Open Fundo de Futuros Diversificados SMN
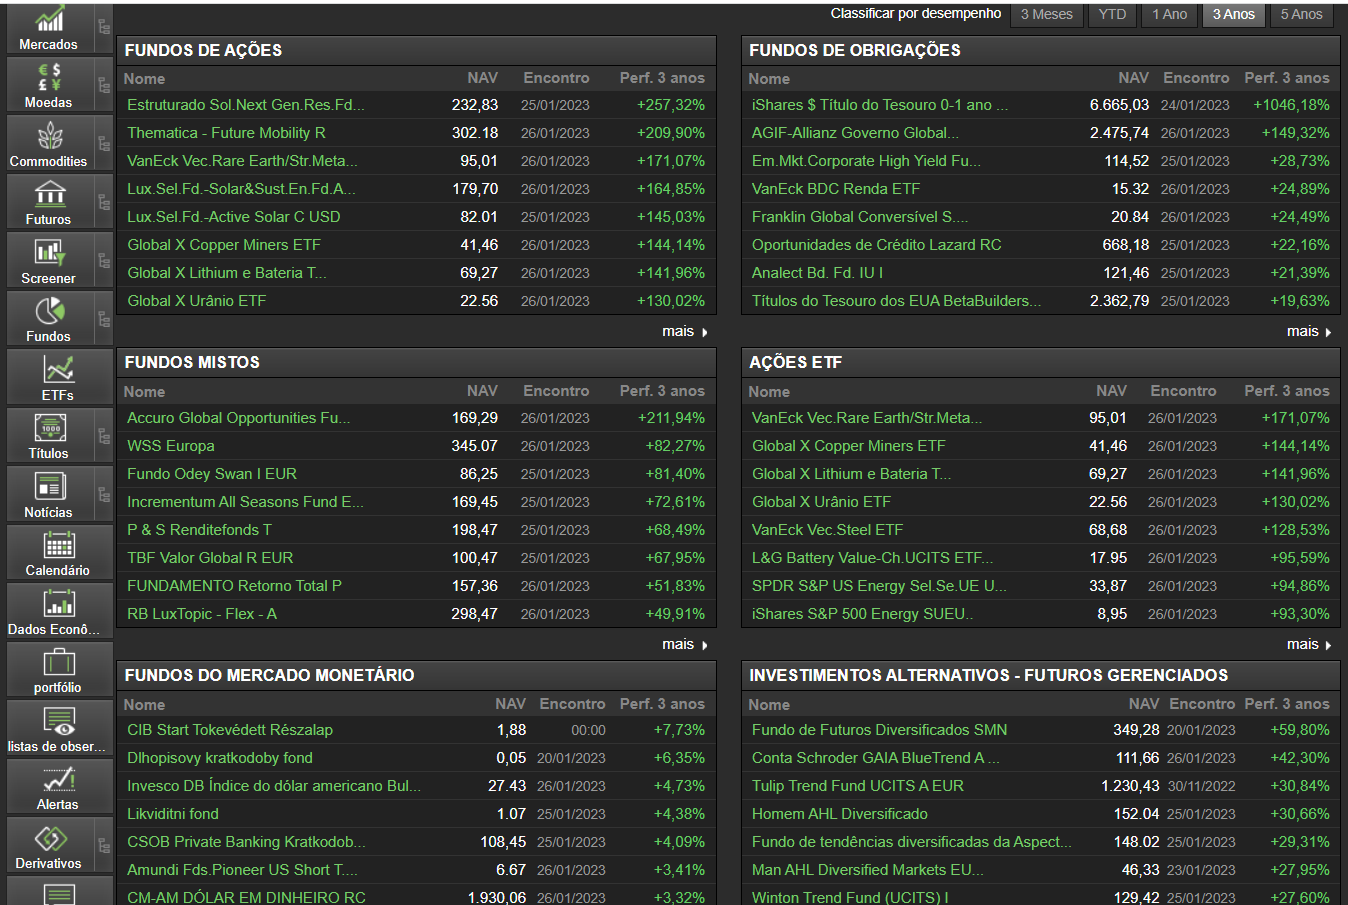The height and width of the screenshot is (905, 1348). click(x=880, y=730)
